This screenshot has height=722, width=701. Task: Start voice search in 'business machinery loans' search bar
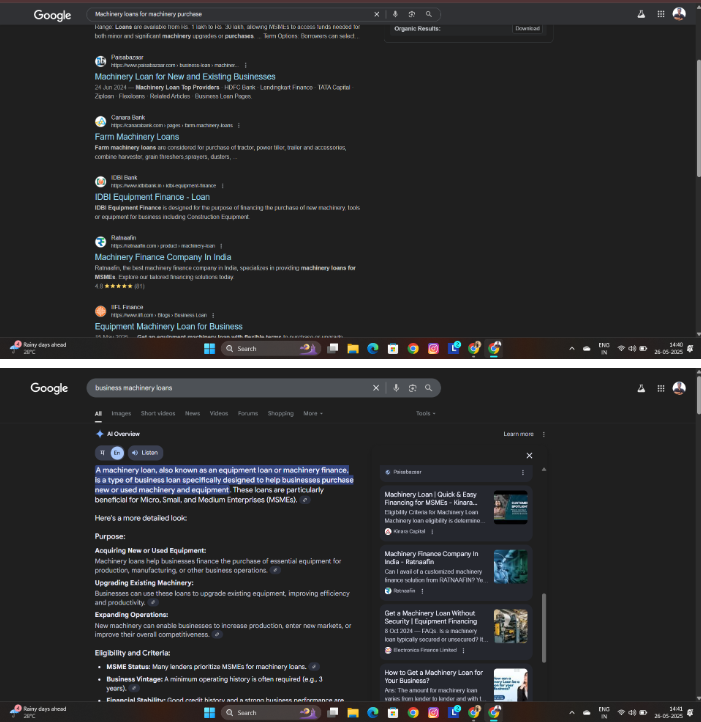coord(396,388)
